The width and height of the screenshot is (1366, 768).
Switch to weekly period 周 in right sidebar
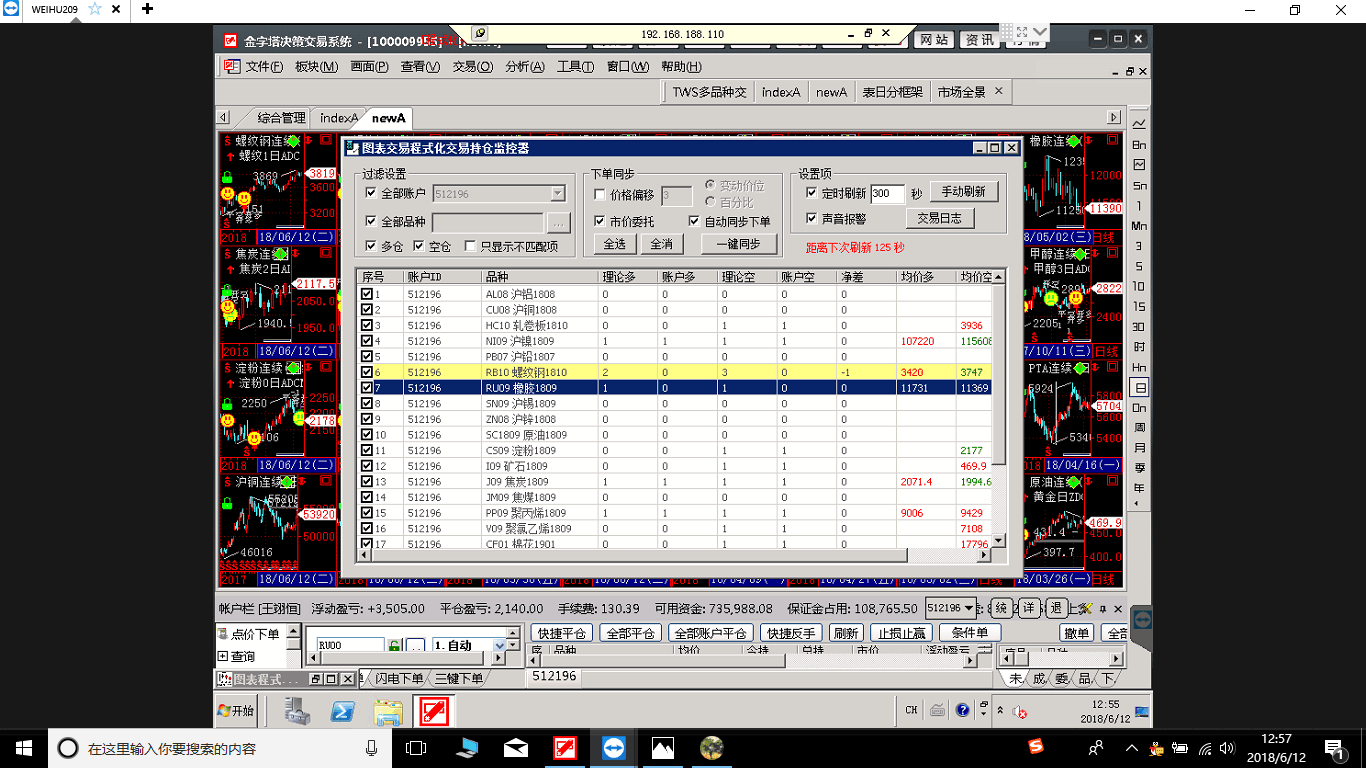1139,428
